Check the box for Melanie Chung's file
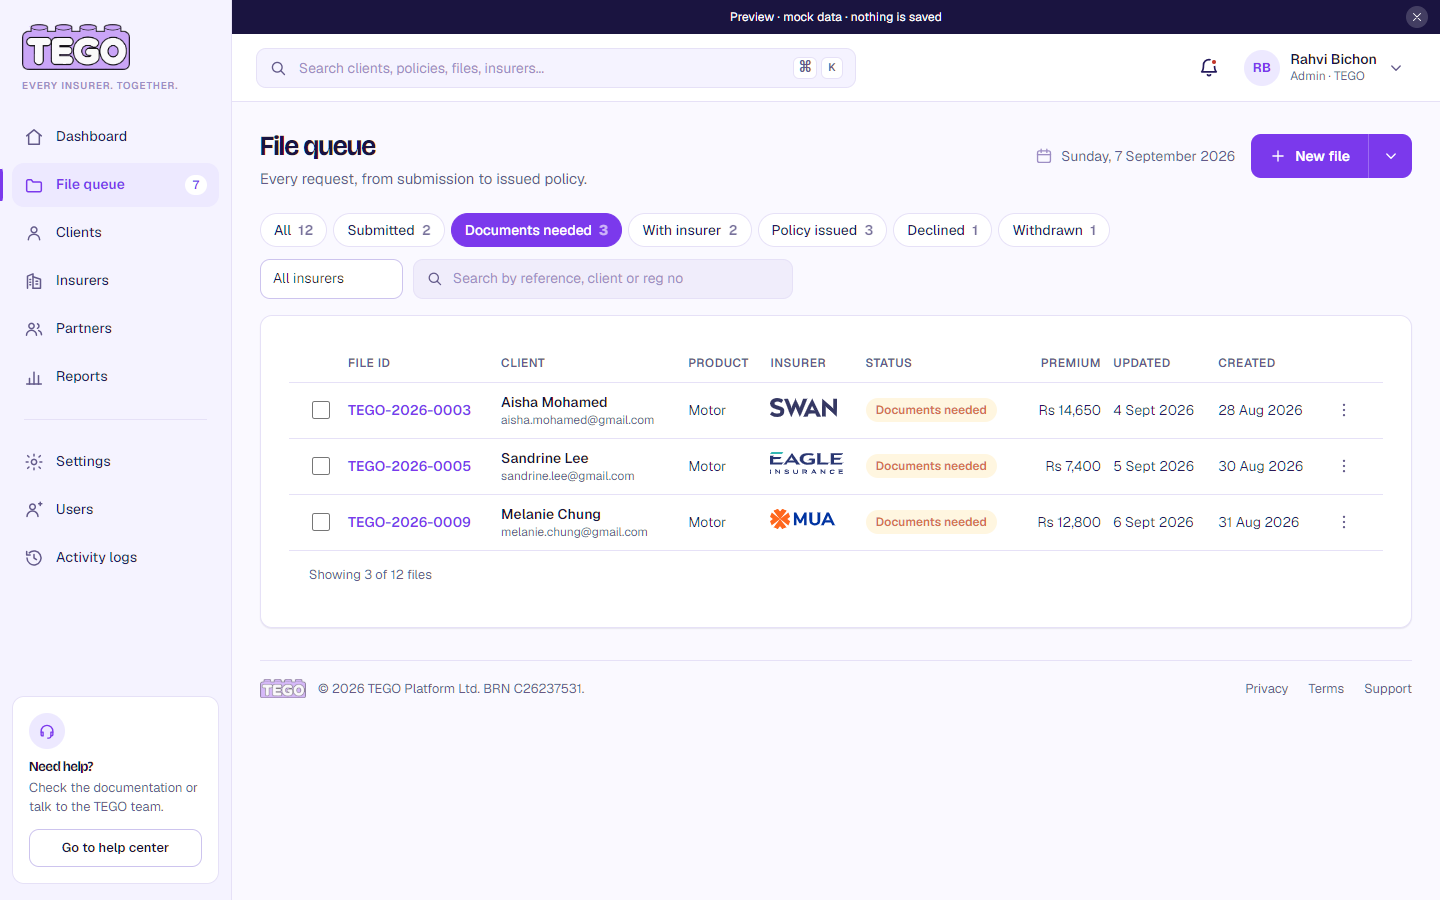Image resolution: width=1440 pixels, height=900 pixels. click(321, 522)
